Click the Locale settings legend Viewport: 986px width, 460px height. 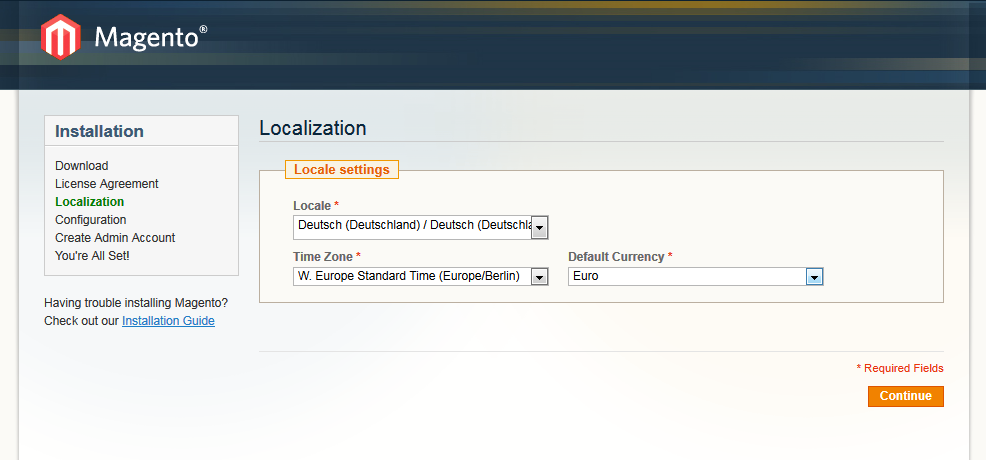click(341, 170)
